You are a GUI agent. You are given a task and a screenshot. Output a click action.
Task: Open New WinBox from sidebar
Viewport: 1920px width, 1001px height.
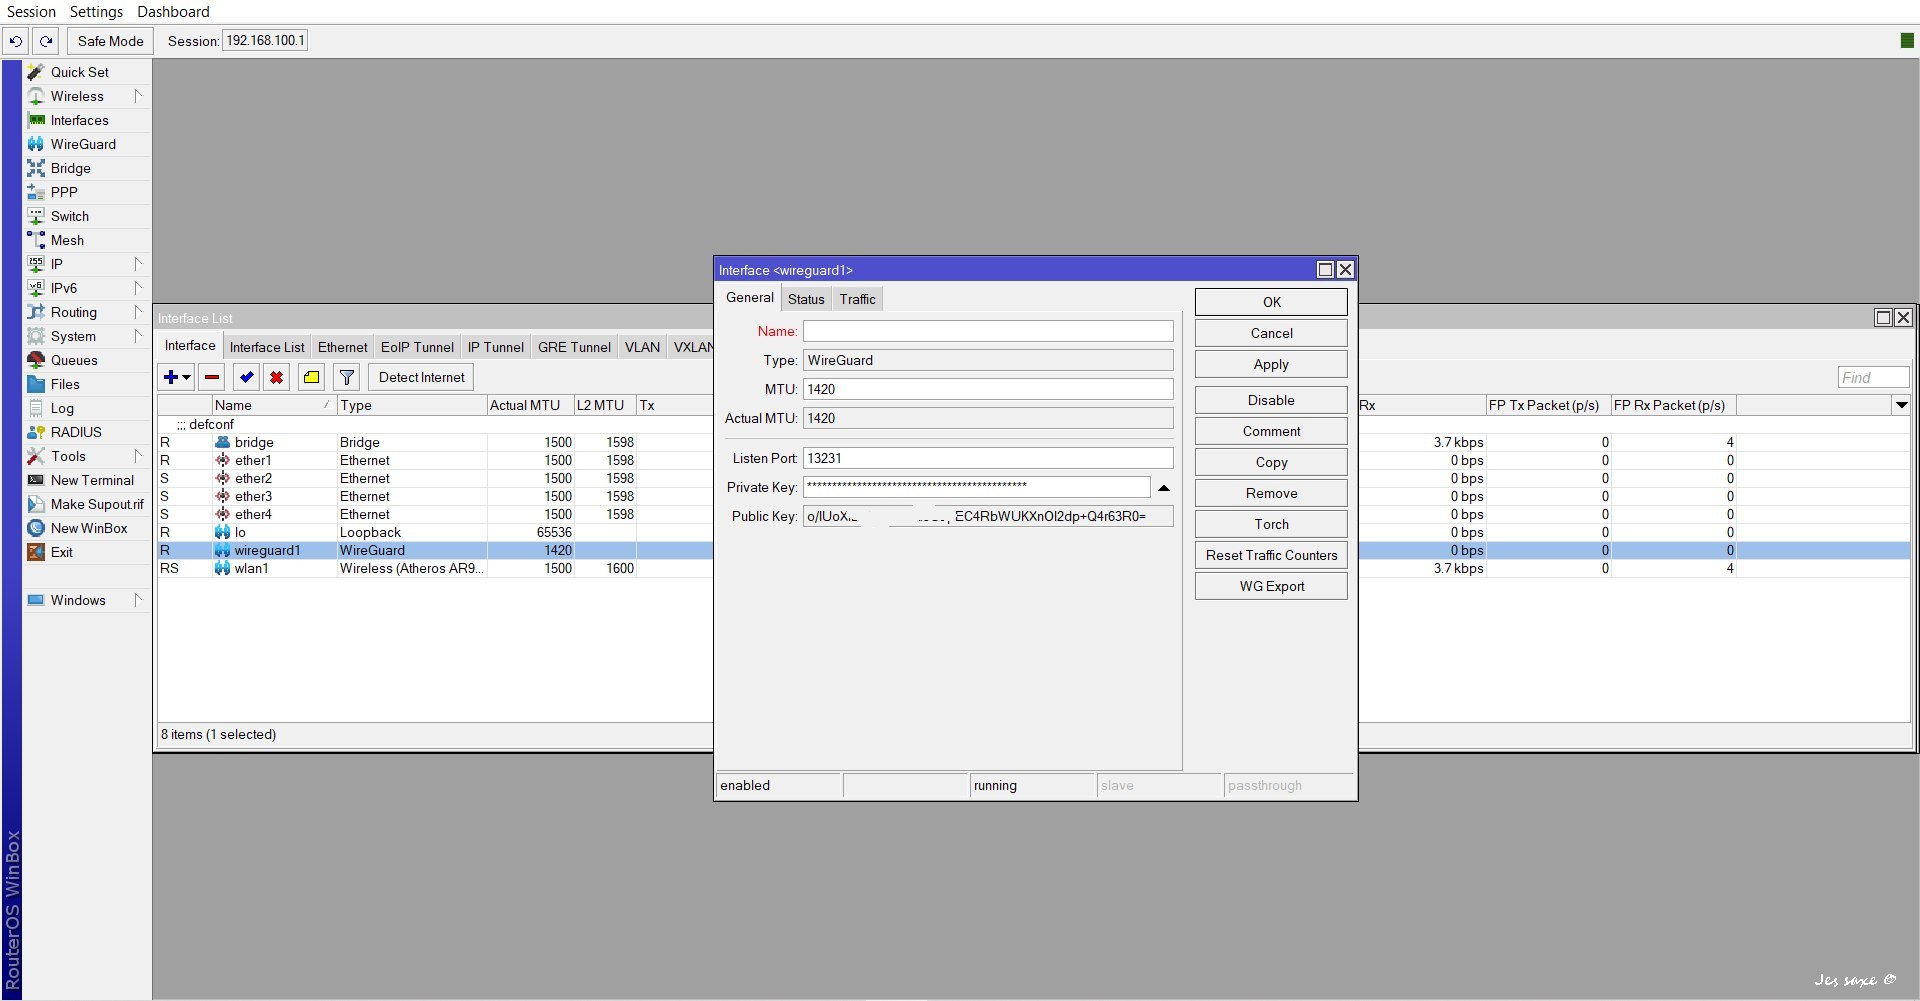pyautogui.click(x=87, y=528)
